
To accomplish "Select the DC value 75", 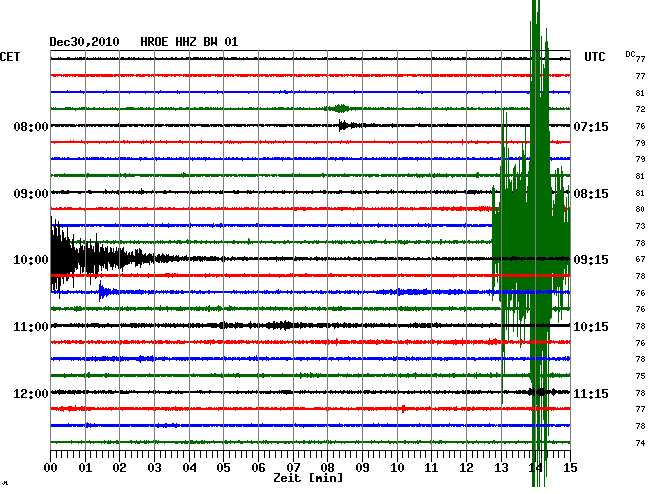I will point(640,376).
